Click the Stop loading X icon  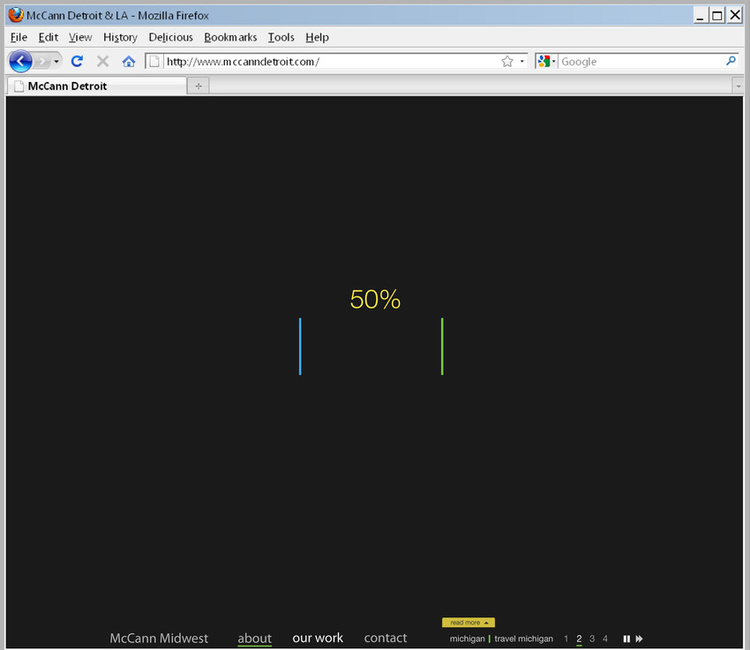pyautogui.click(x=102, y=62)
